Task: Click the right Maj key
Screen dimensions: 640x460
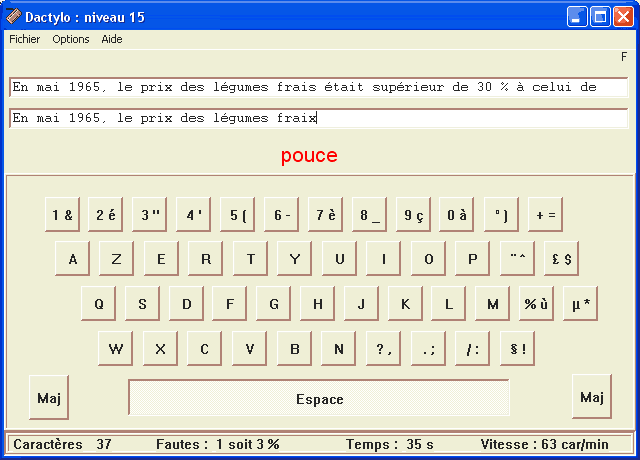Action: [x=592, y=397]
